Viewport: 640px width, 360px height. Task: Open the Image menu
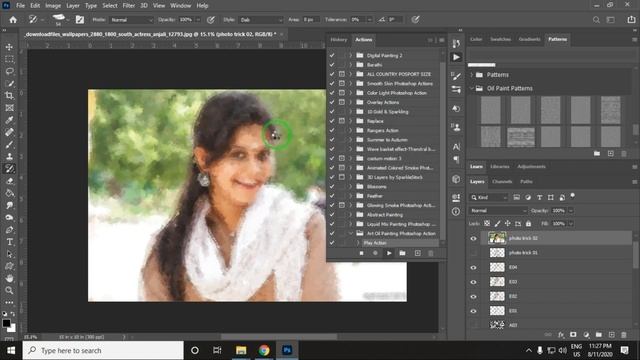[x=53, y=6]
